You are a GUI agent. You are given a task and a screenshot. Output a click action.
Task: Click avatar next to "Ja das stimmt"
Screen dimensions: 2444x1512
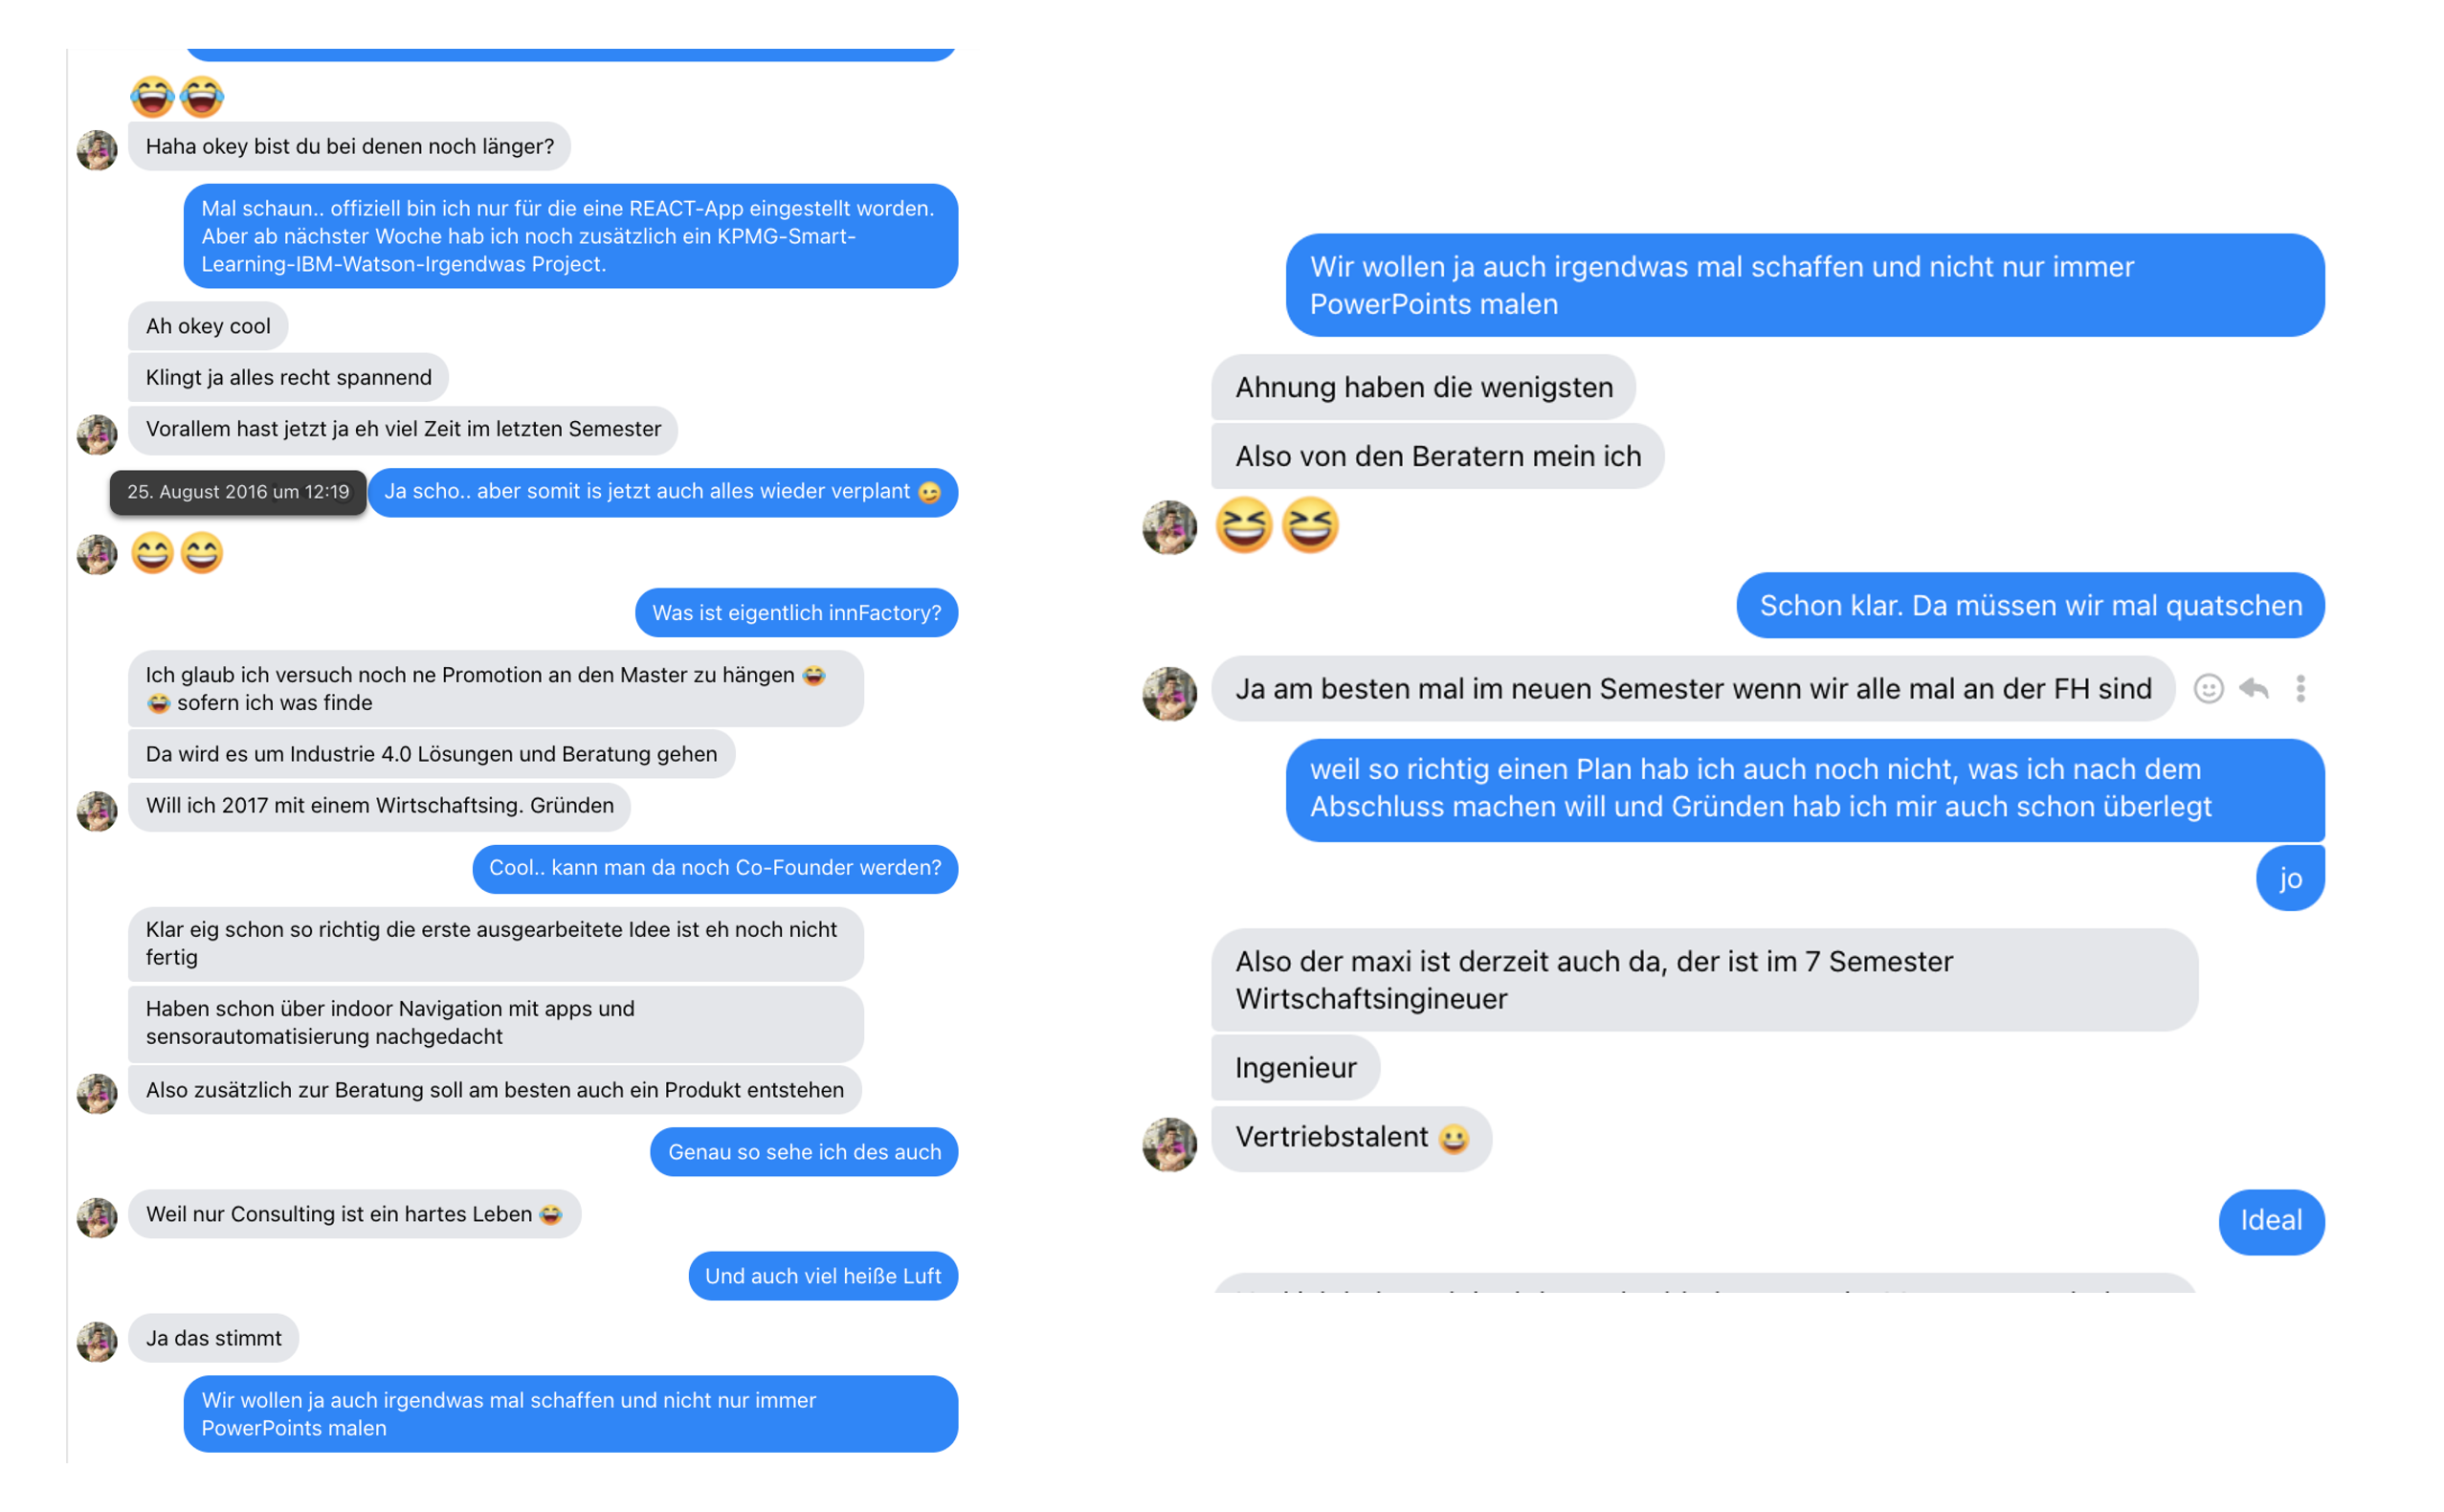click(x=97, y=1341)
